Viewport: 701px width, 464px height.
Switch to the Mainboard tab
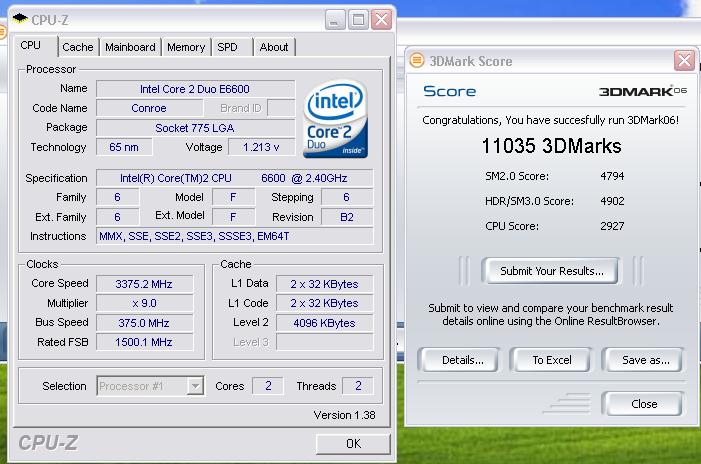[130, 47]
